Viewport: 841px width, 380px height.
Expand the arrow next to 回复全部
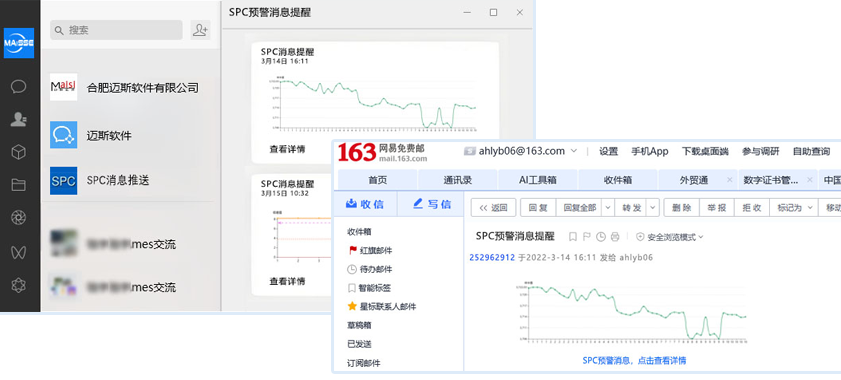[608, 208]
